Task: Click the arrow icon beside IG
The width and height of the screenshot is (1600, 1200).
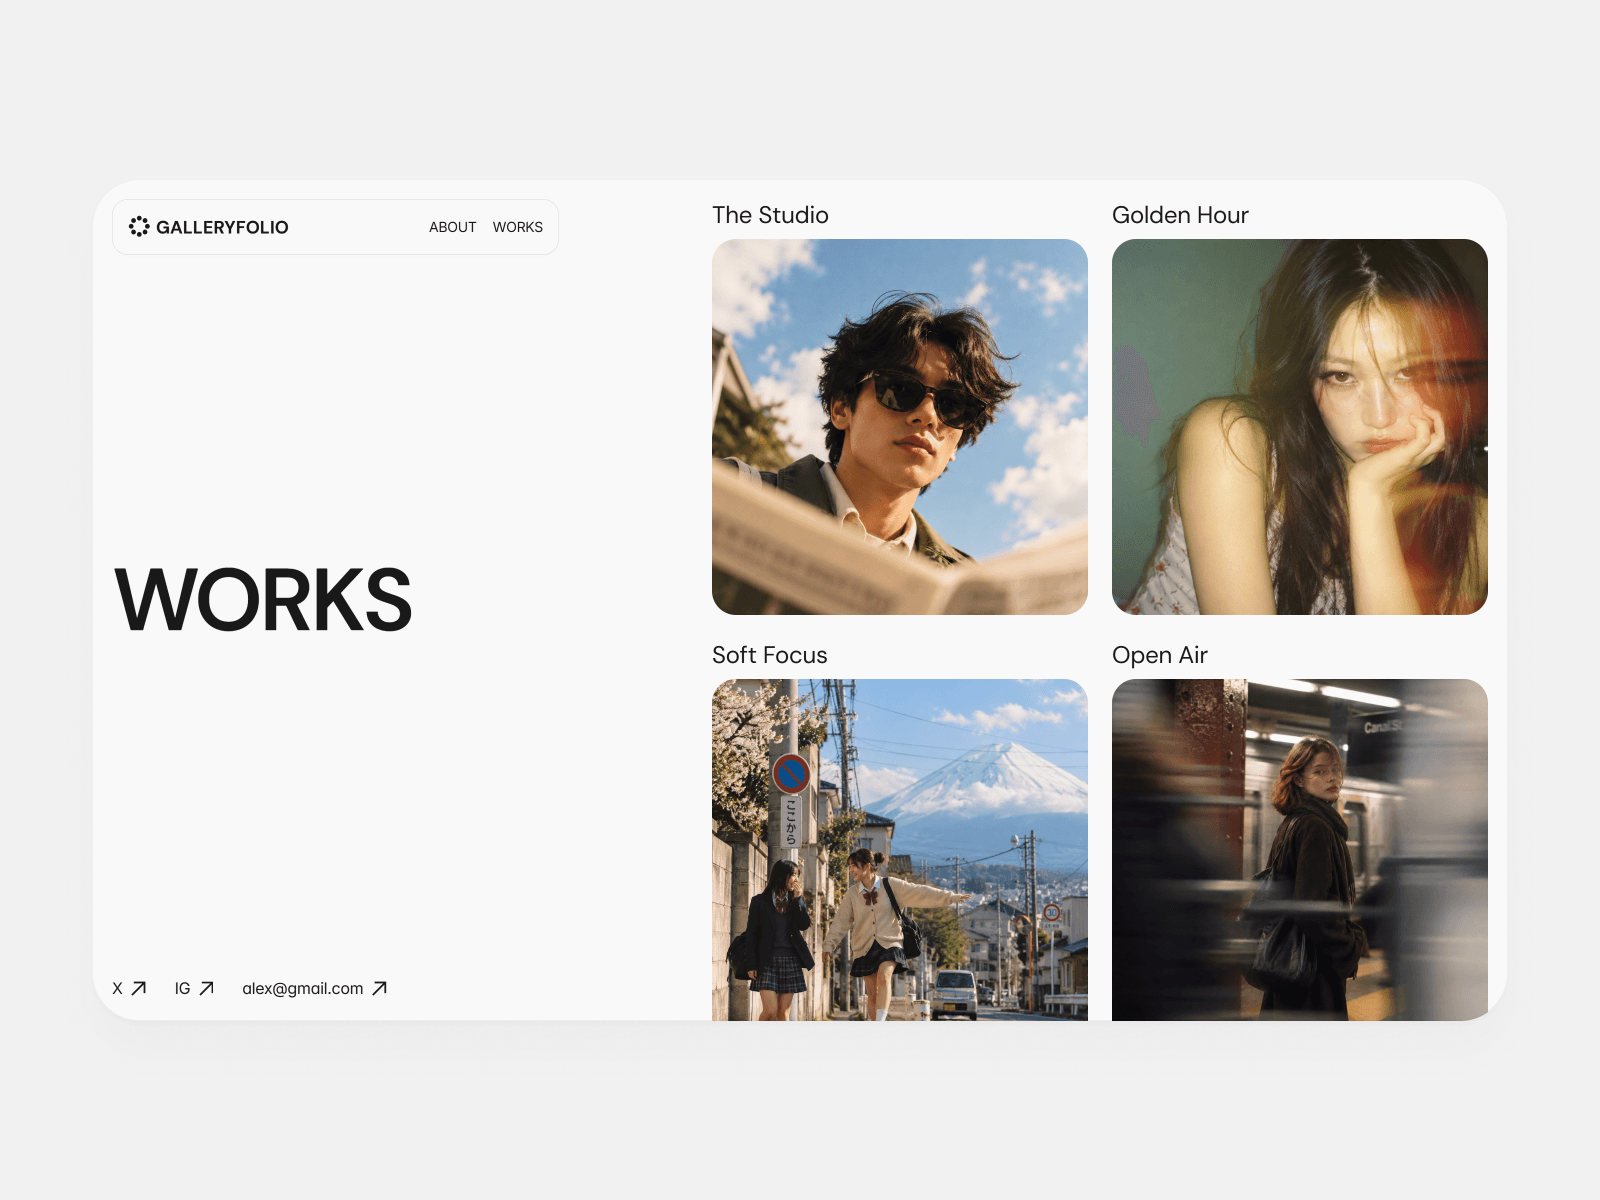Action: [x=207, y=988]
